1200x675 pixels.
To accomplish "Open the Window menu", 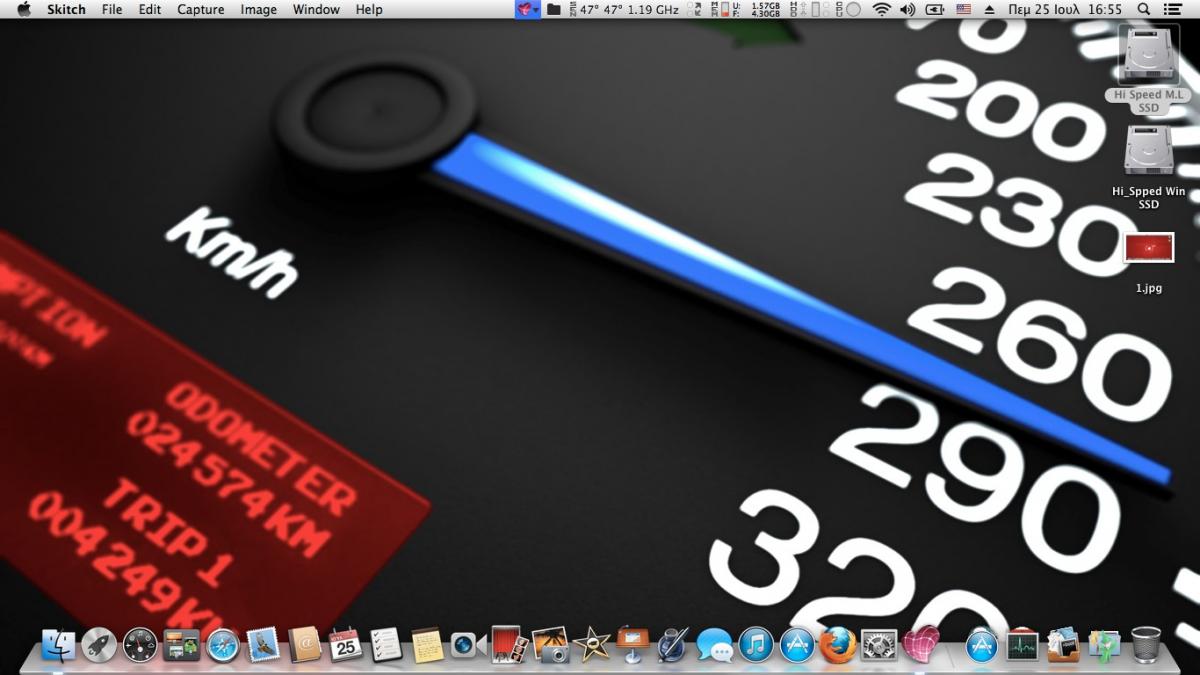I will [x=316, y=9].
